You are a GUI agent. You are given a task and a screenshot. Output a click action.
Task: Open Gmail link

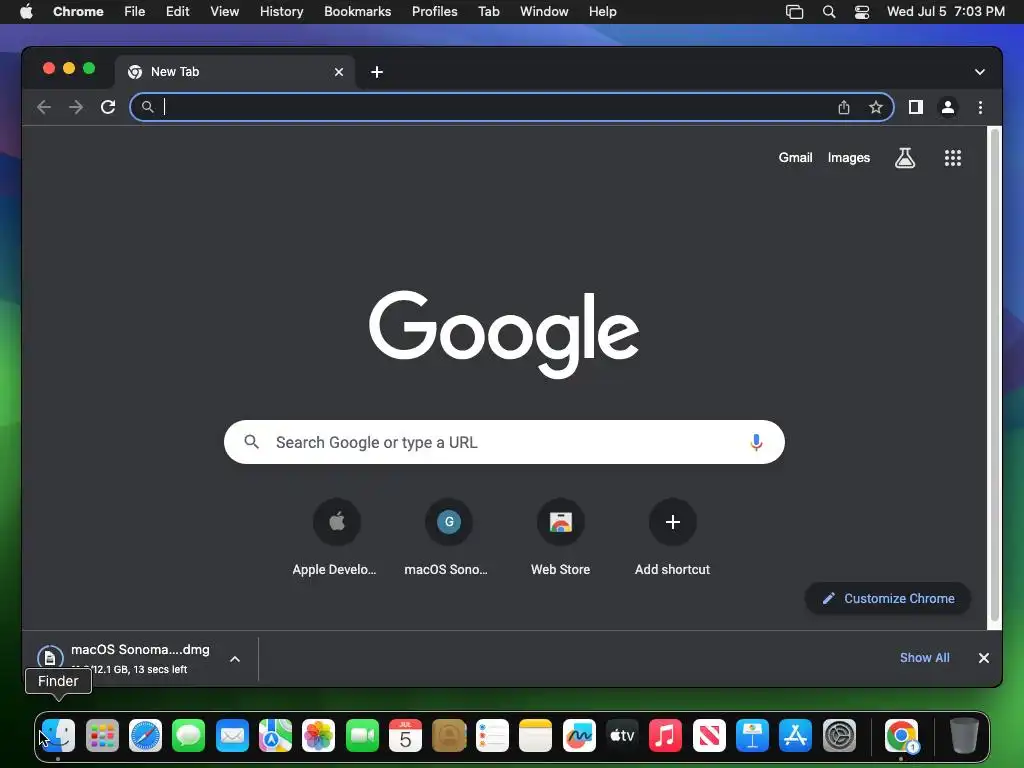(x=795, y=157)
